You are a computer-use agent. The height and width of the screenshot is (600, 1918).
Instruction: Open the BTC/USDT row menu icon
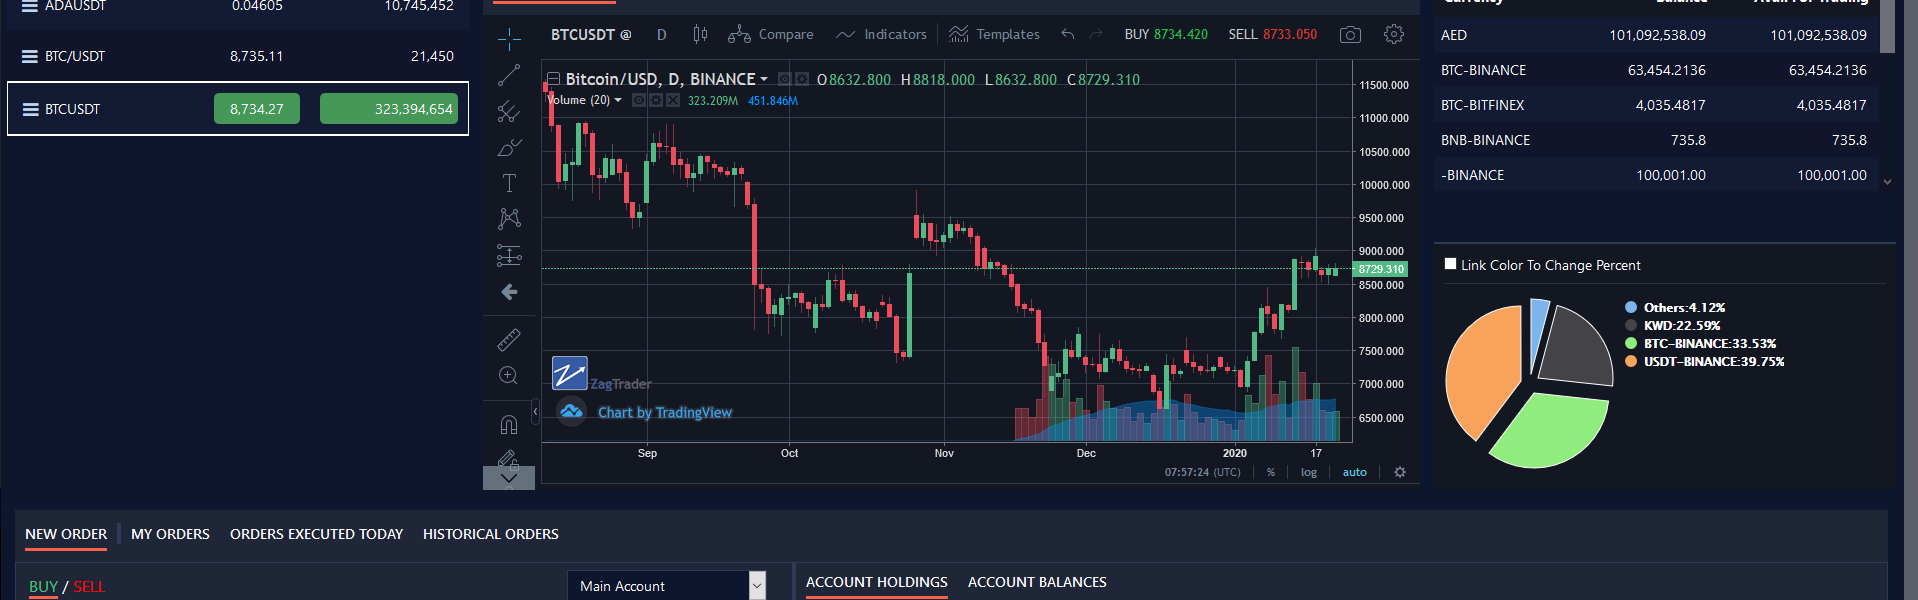pos(30,57)
